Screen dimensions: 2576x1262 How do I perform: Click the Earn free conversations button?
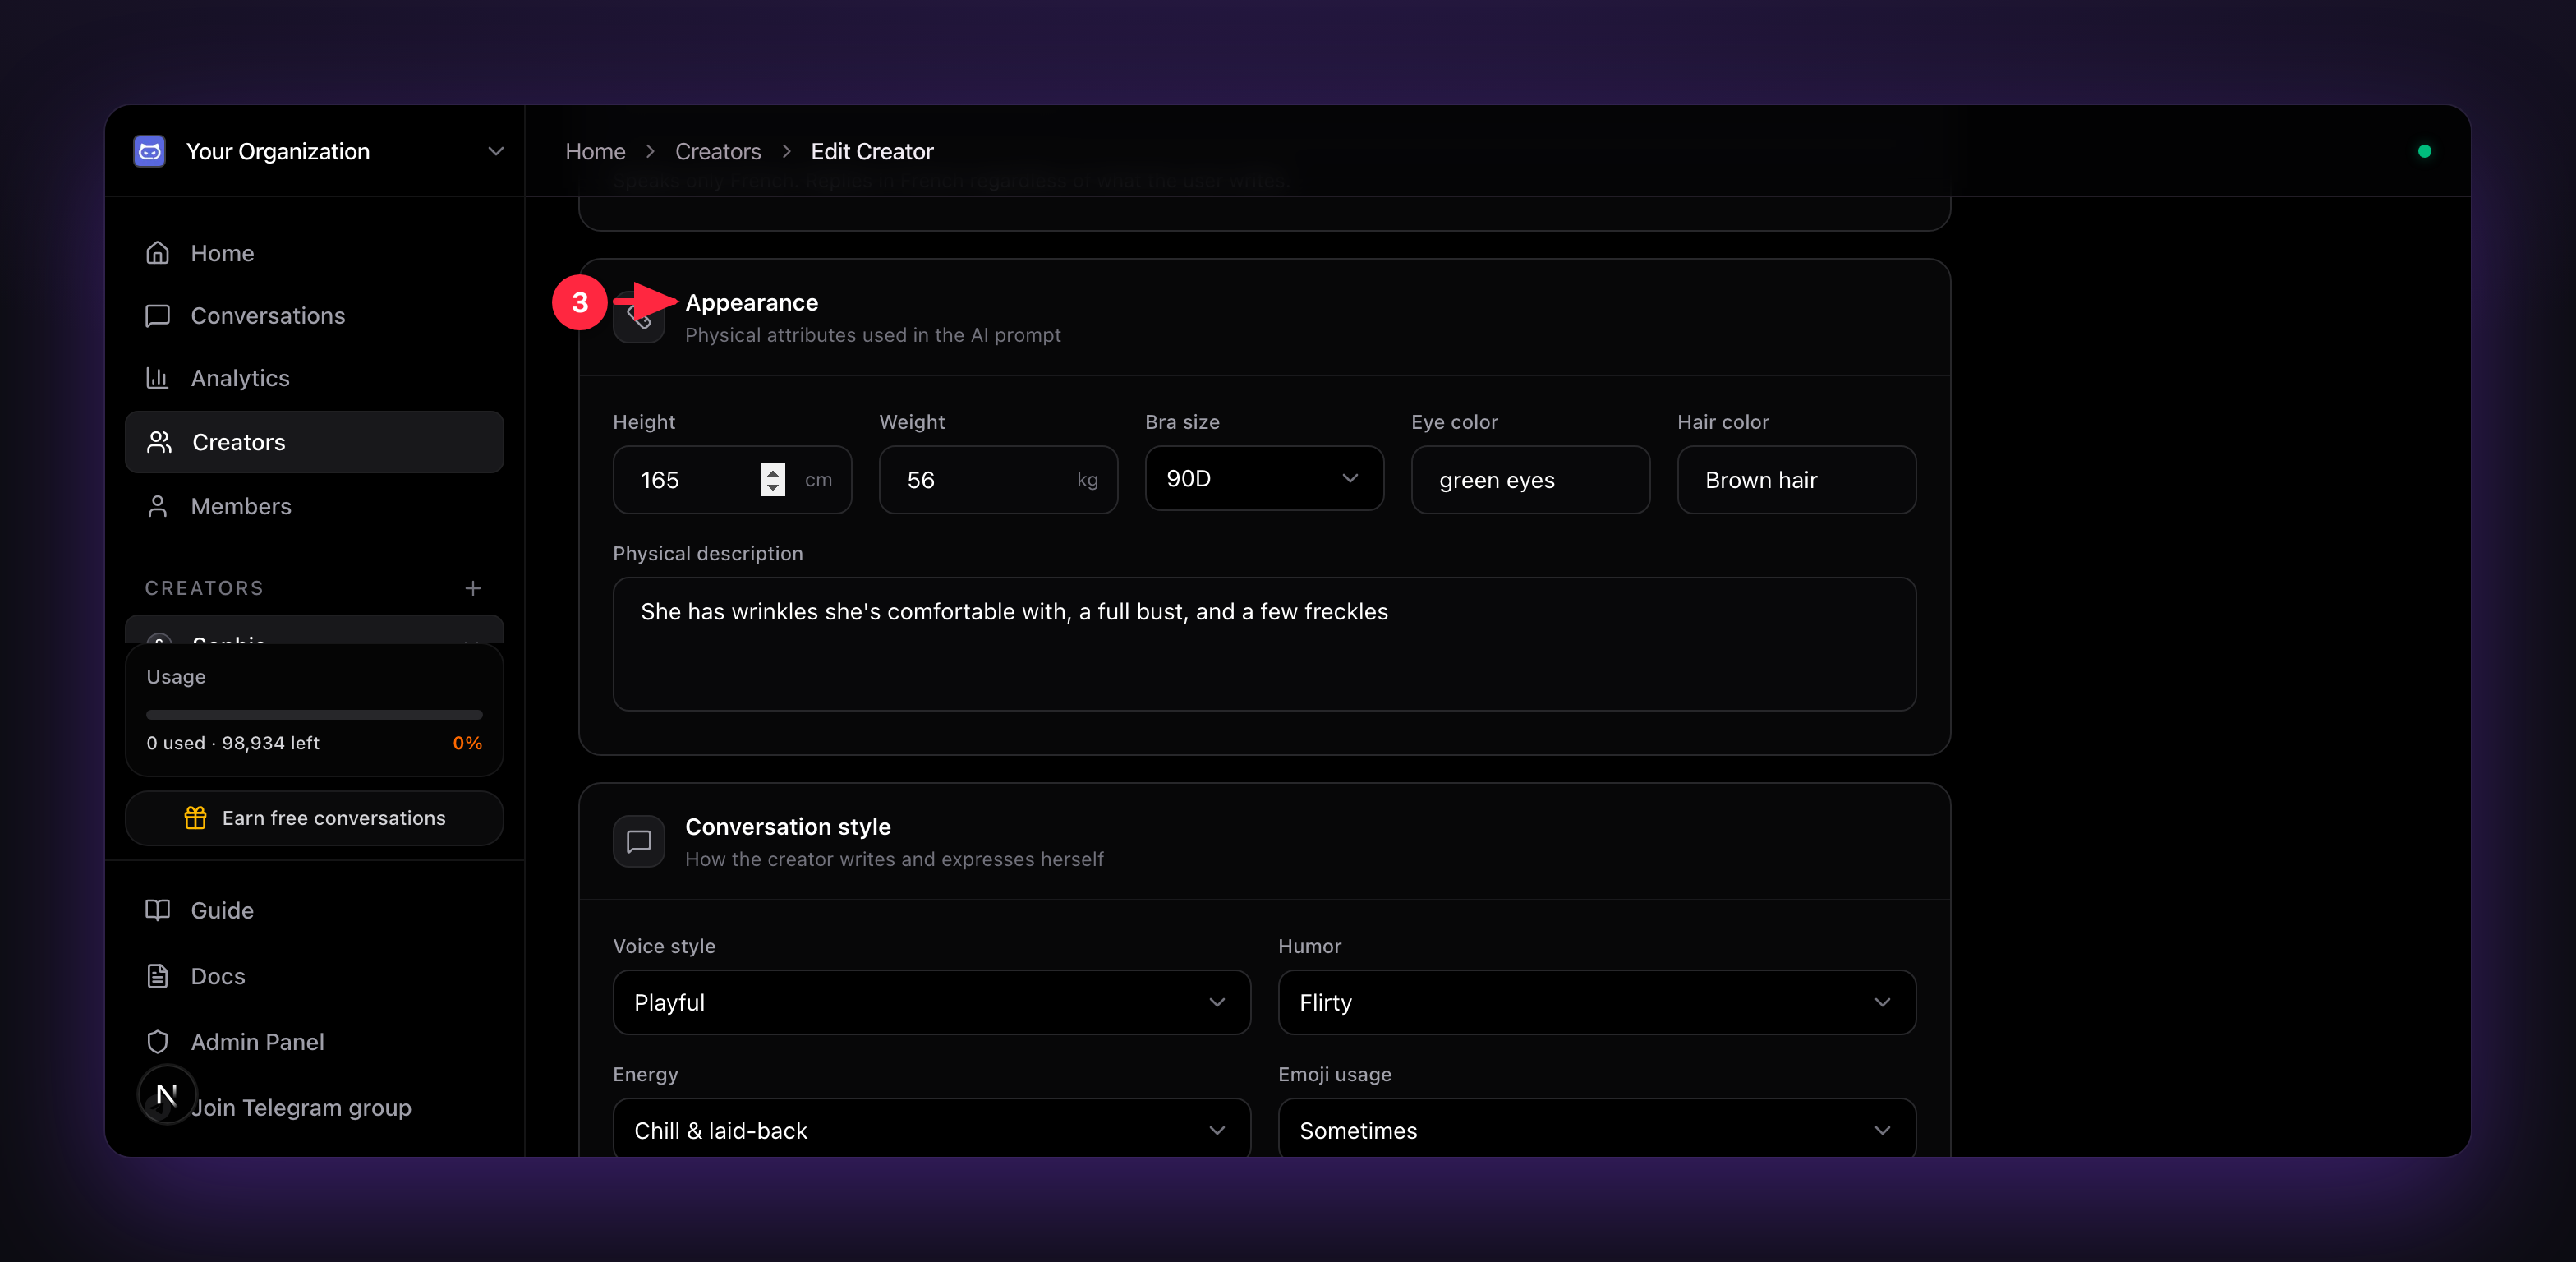[314, 818]
